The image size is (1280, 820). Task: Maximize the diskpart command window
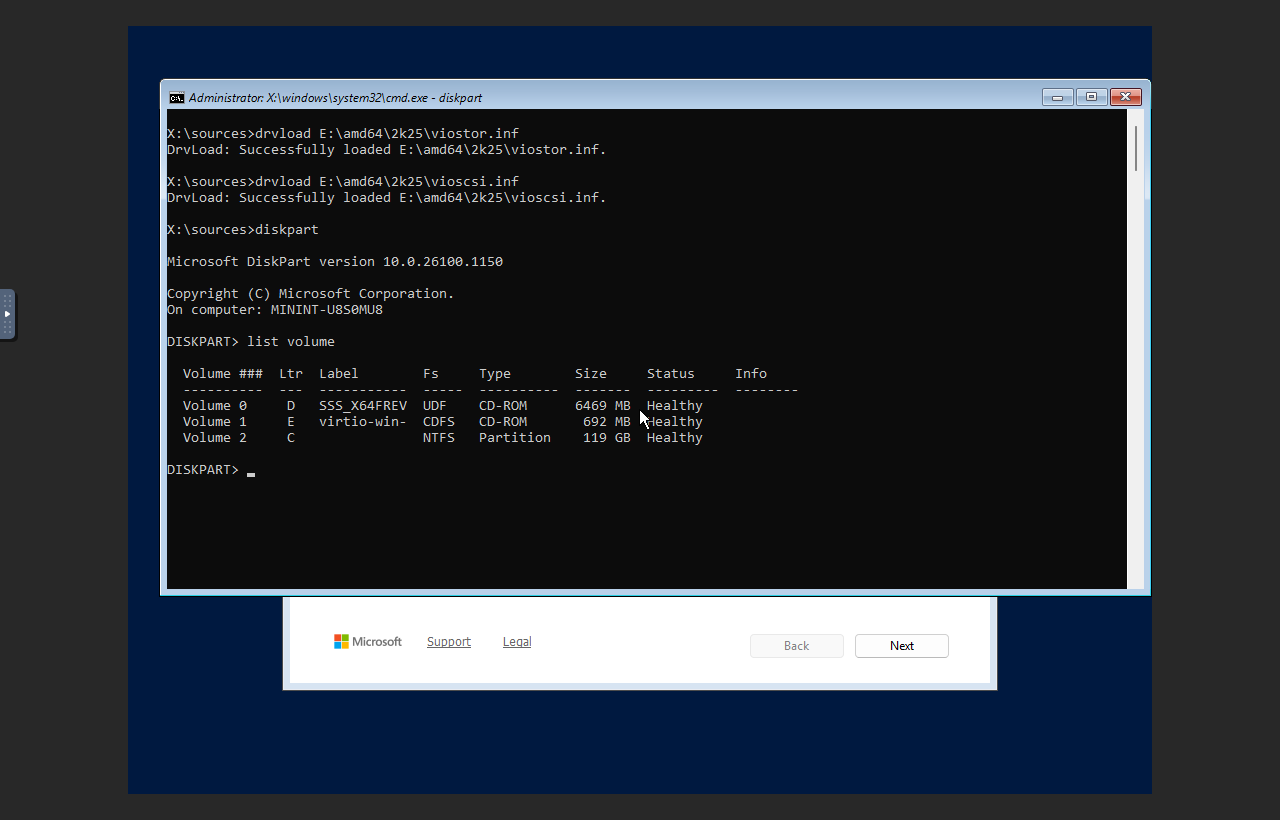tap(1091, 97)
